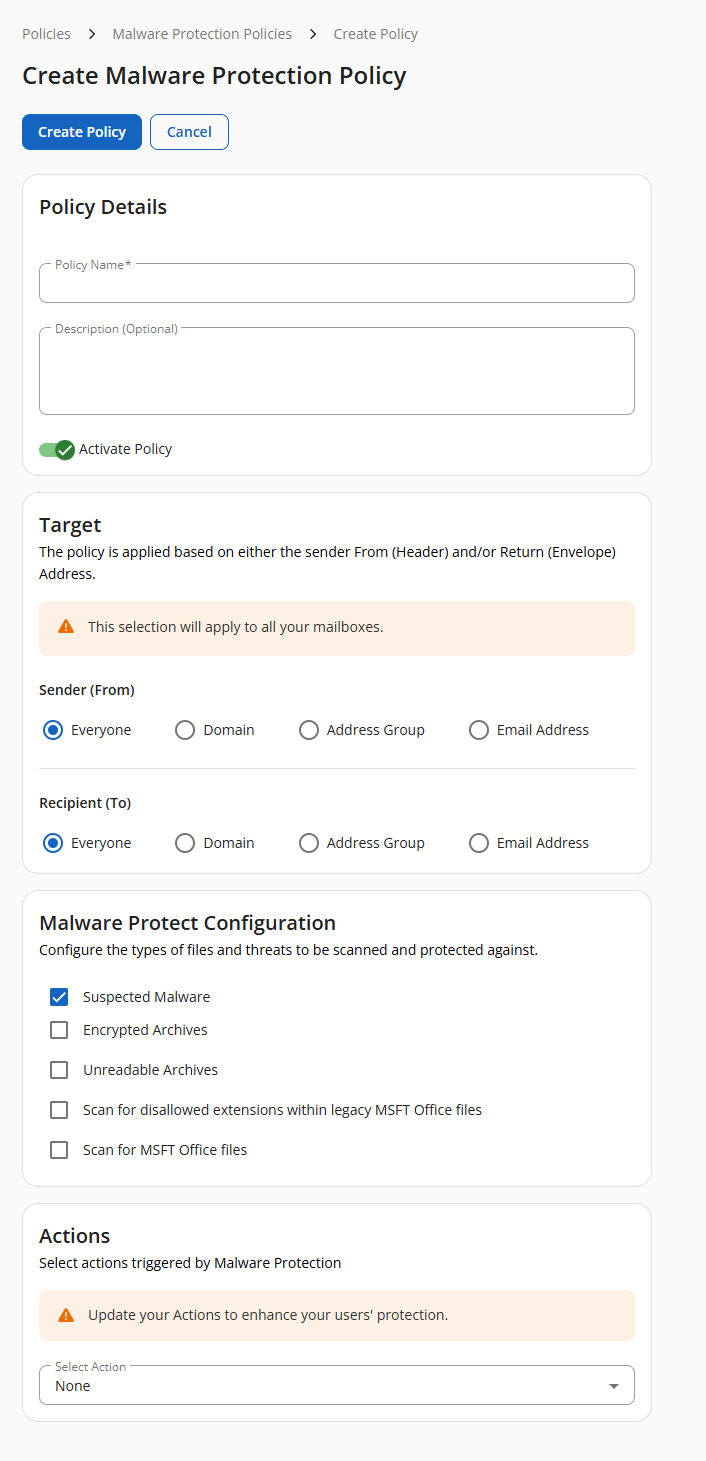Select Address Group for Sender (From)

coord(309,730)
